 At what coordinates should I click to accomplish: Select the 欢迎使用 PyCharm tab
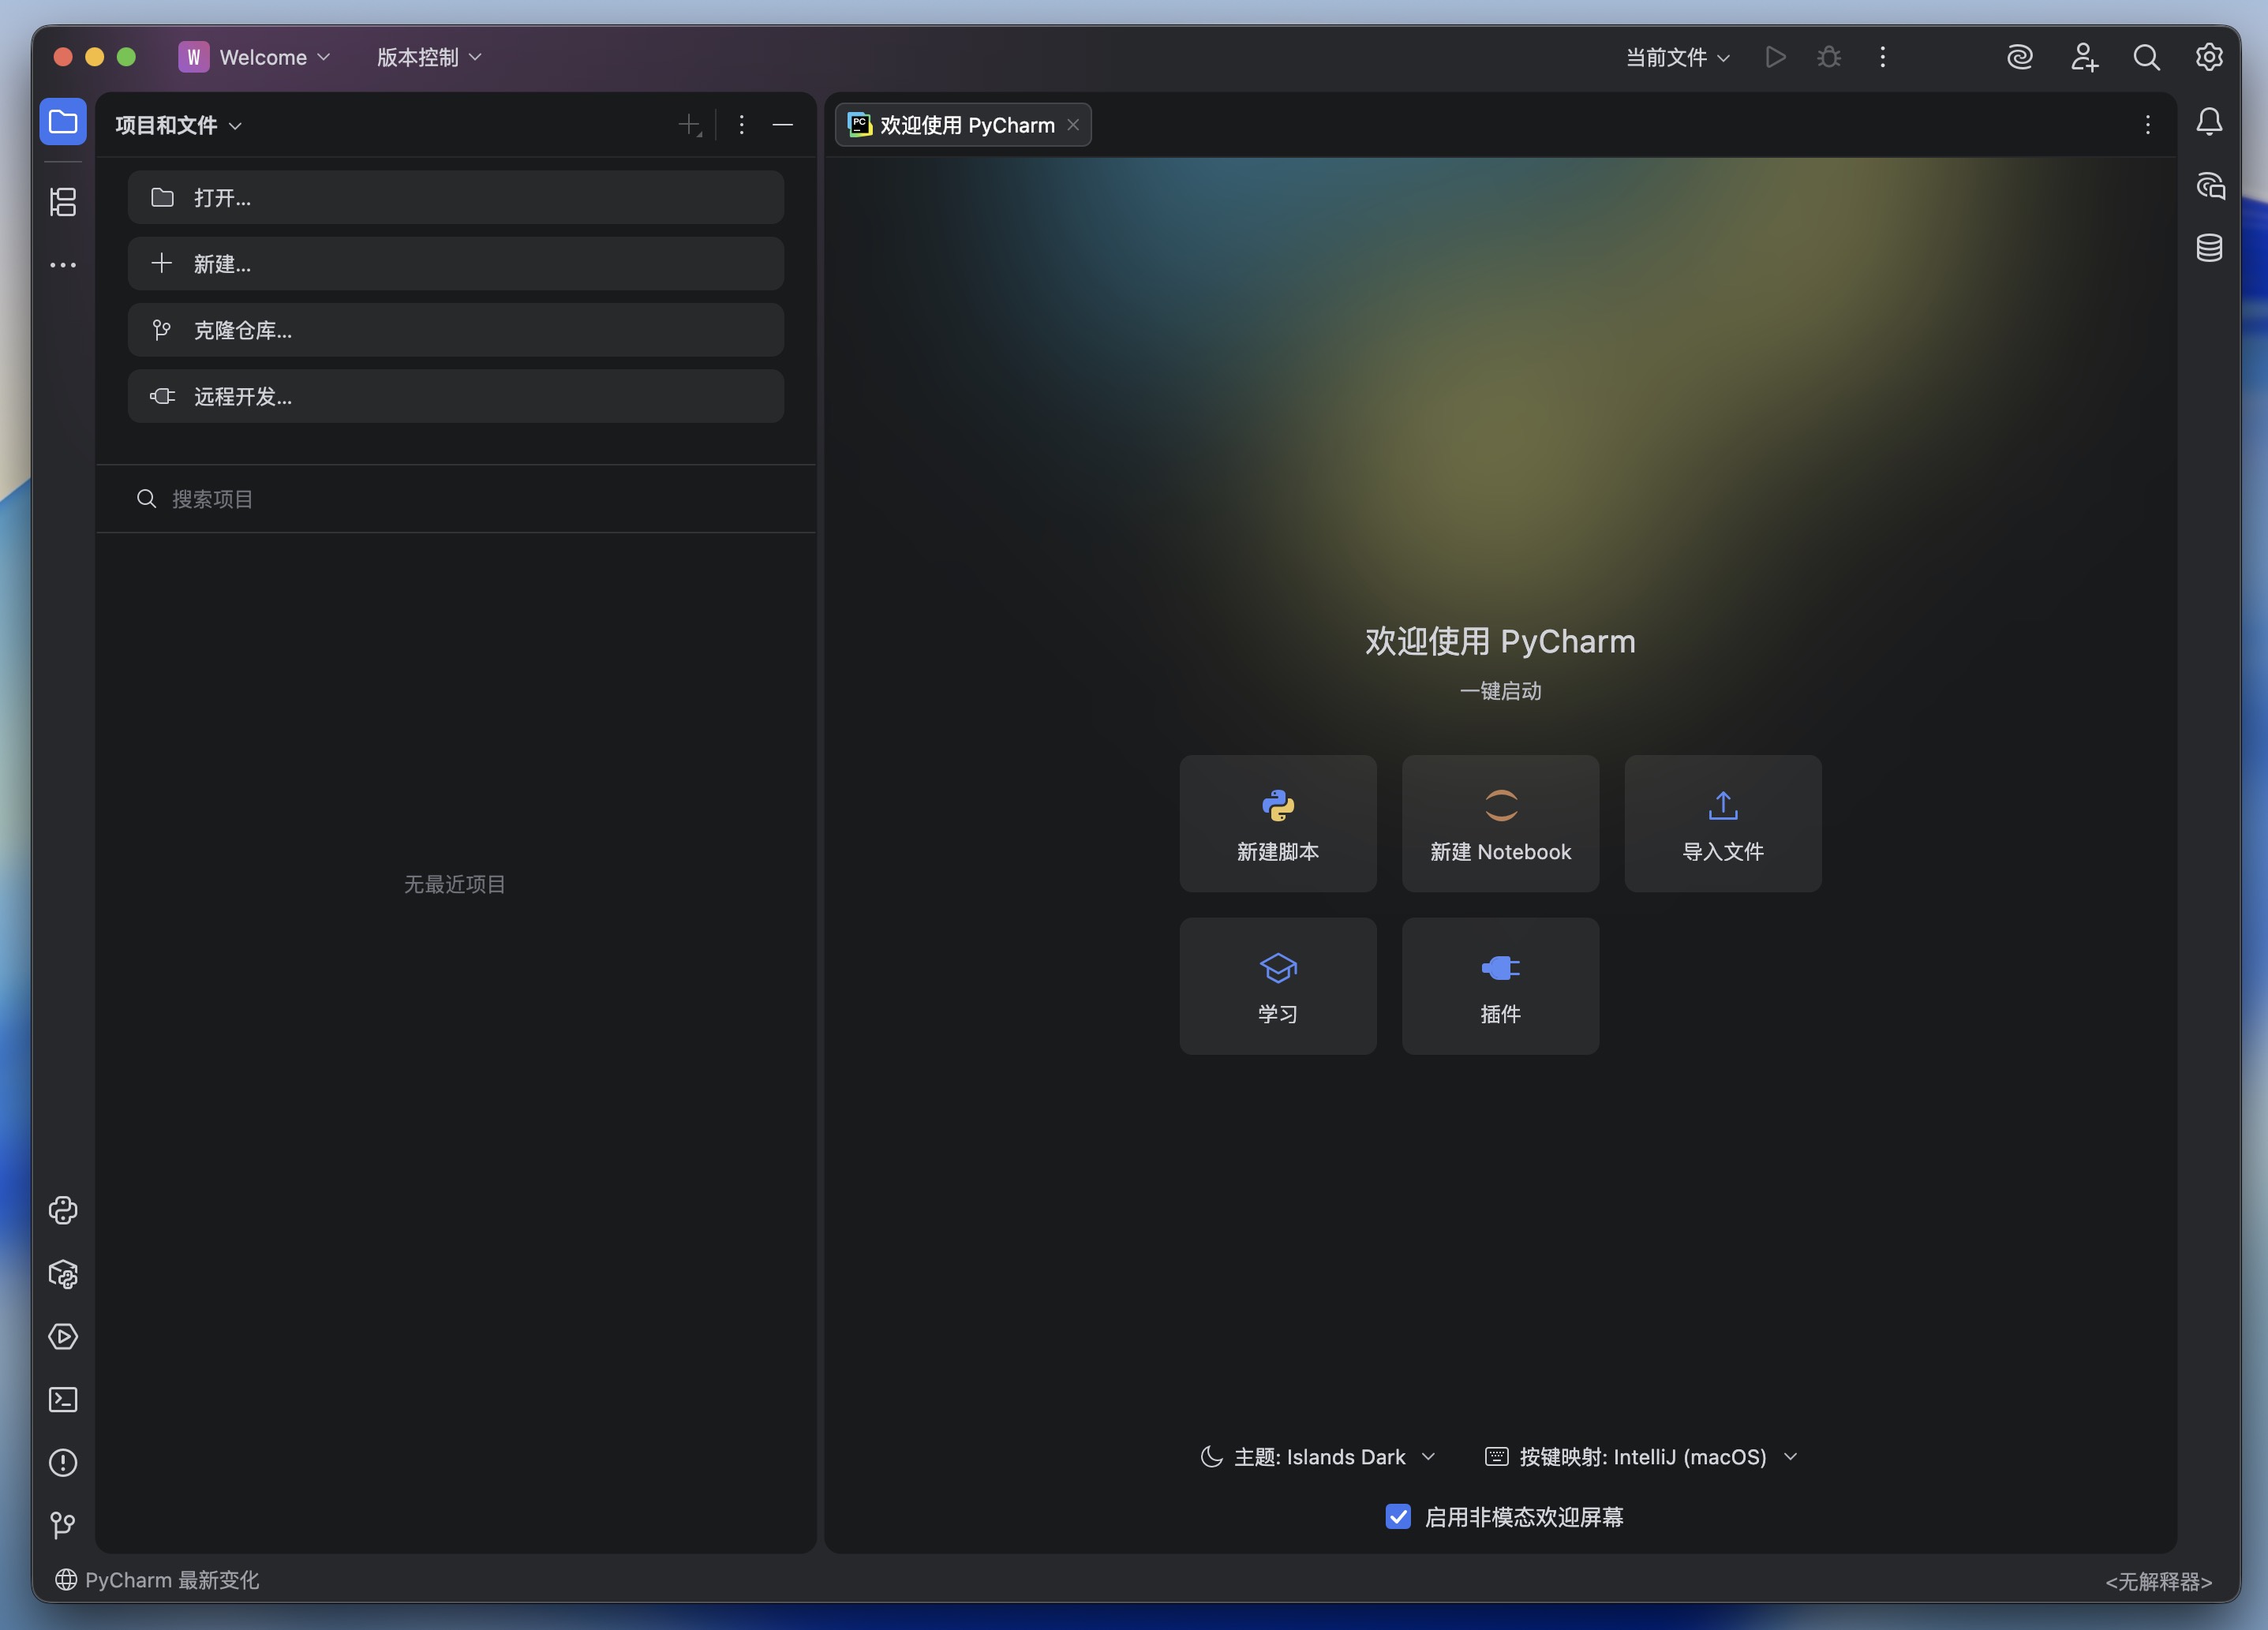point(963,125)
